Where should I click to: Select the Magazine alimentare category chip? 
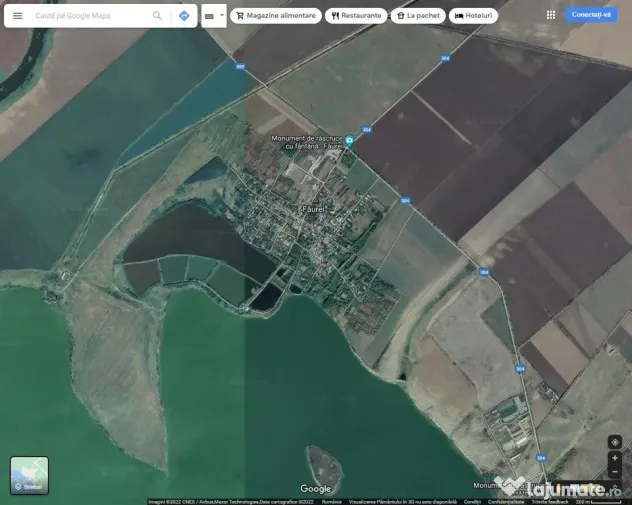[x=276, y=16]
